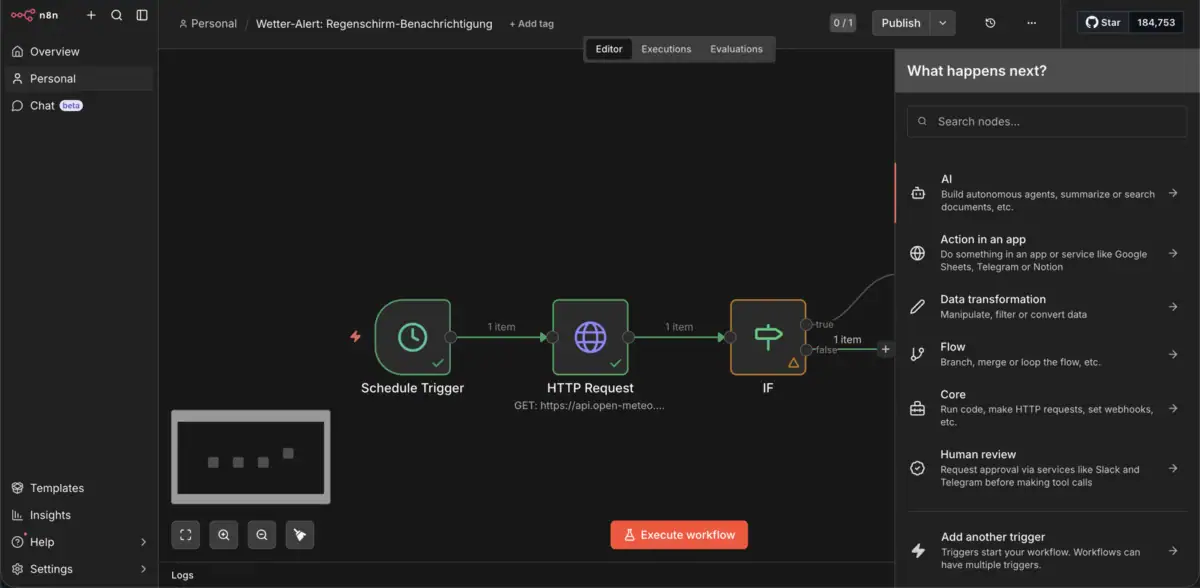
Task: Fit the workflow to view
Action: pos(185,534)
